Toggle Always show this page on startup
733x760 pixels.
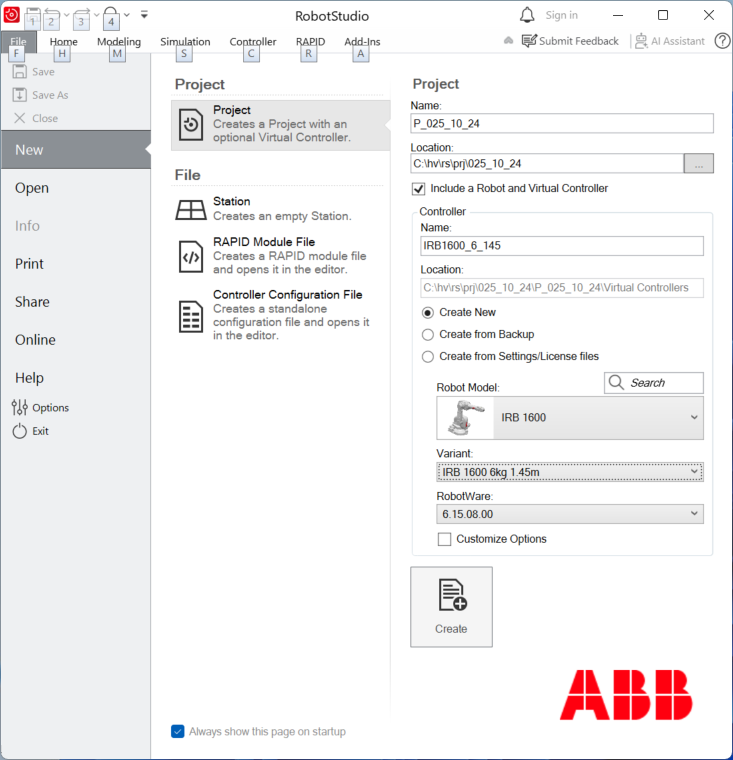(x=178, y=732)
